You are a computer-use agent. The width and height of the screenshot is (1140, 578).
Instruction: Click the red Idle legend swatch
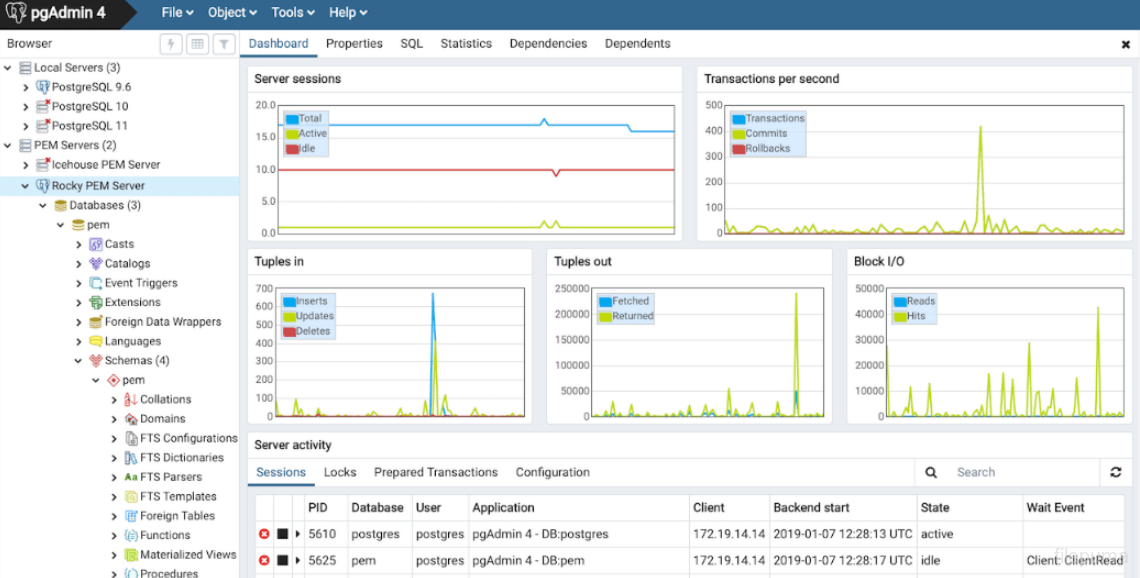(x=292, y=149)
